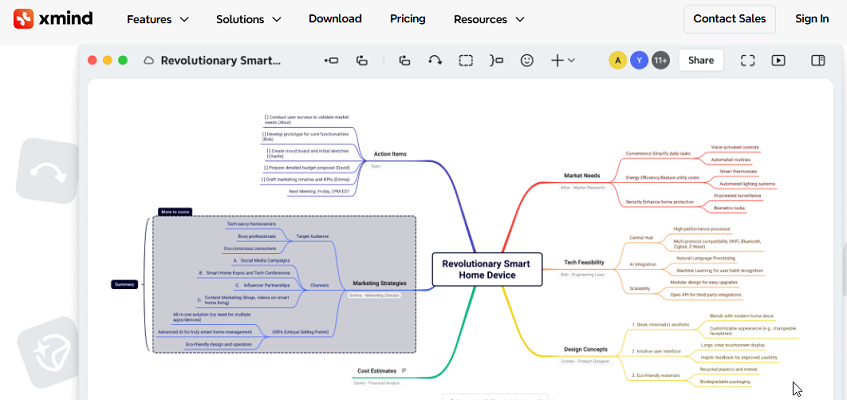
Task: Click the floating topic icon after the divider
Action: click(x=405, y=61)
